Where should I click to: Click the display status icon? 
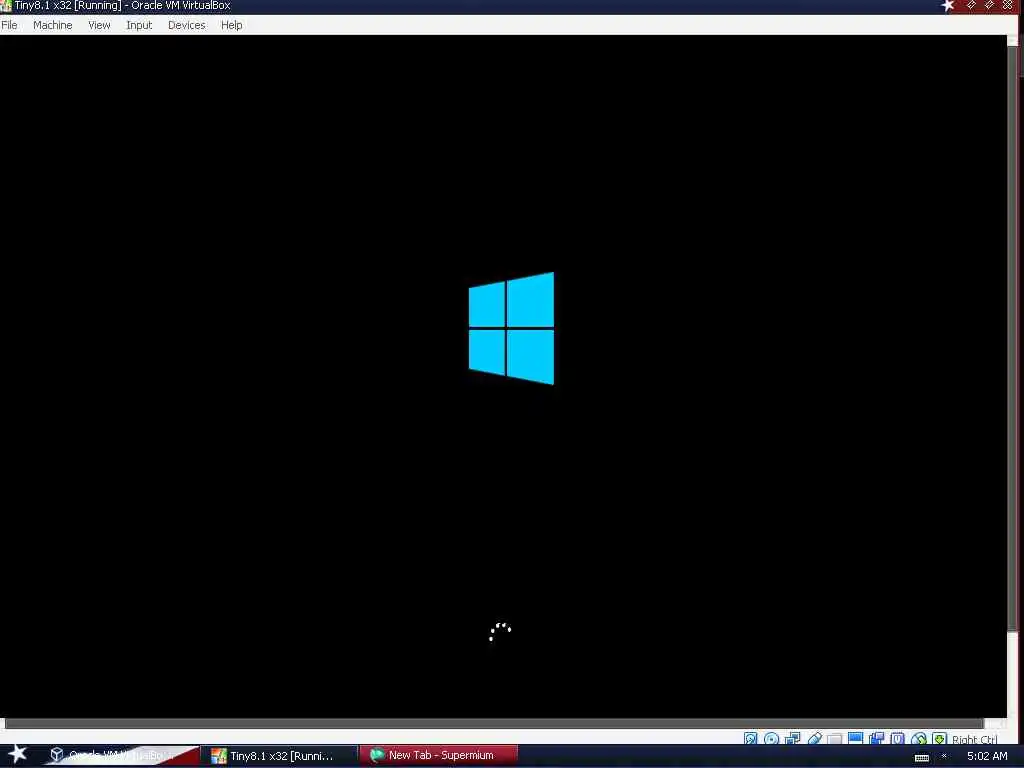[x=856, y=739]
